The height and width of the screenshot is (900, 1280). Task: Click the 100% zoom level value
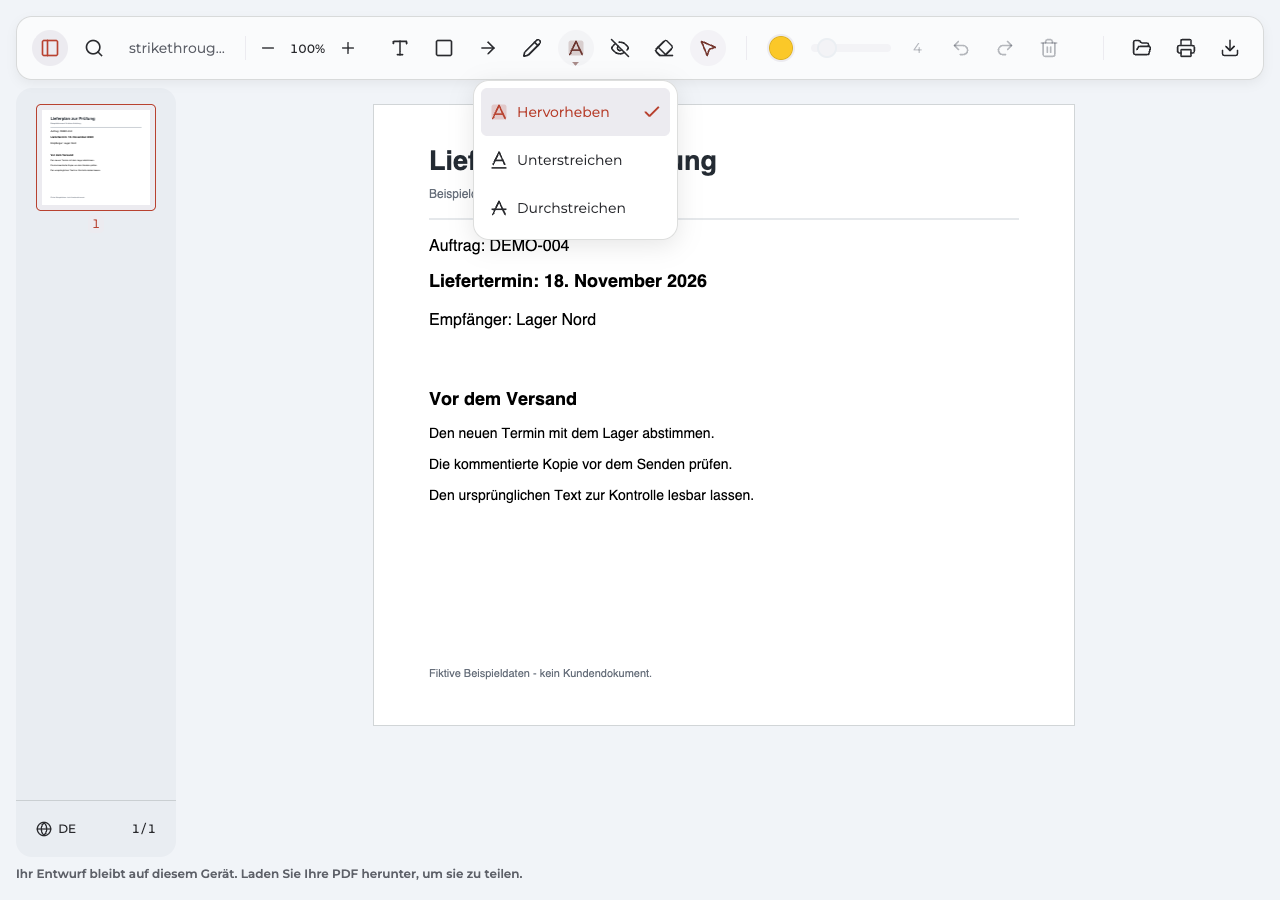[308, 48]
